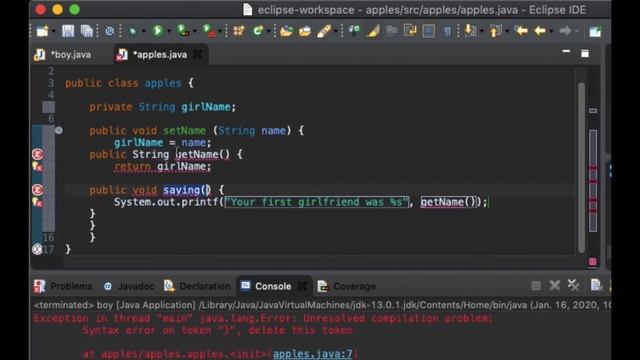Image resolution: width=640 pixels, height=360 pixels.
Task: Follow the apples.java:7 stack trace link
Action: coord(313,353)
